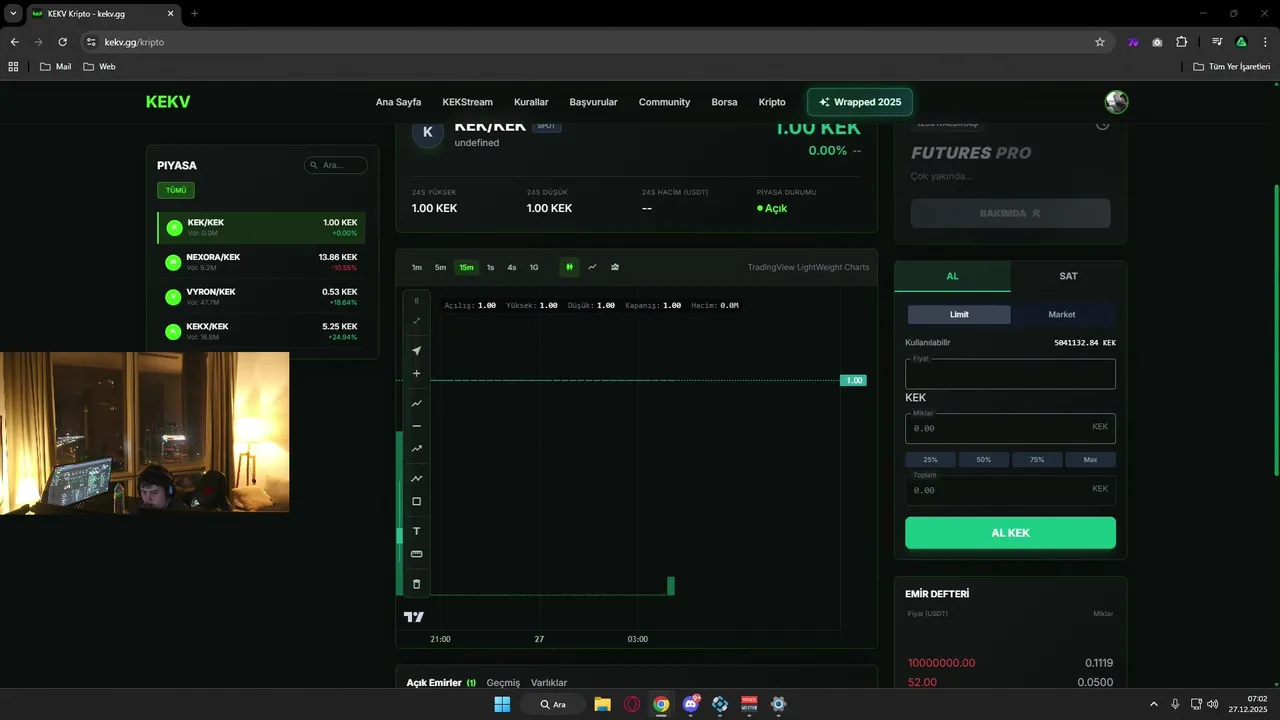Select the arrow trend line tool
This screenshot has height=720, width=1280.
[x=417, y=449]
